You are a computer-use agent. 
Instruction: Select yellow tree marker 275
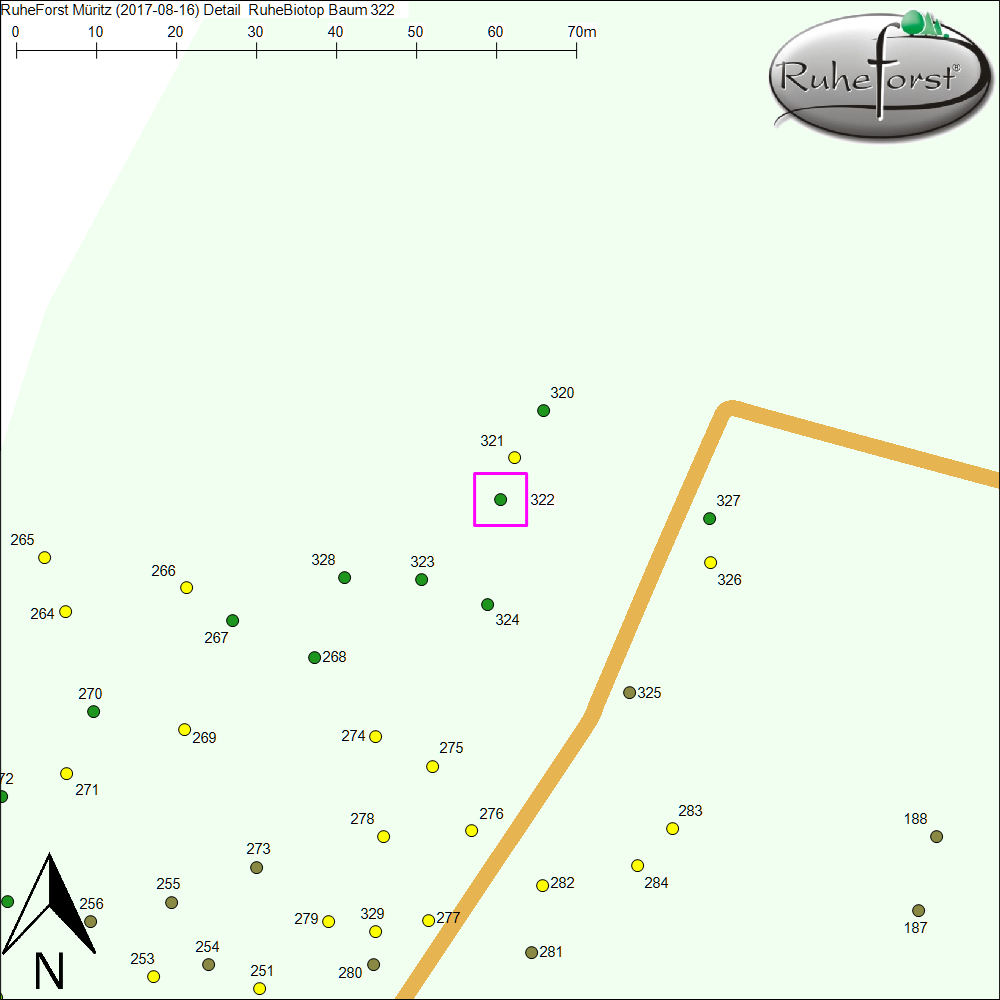[x=432, y=766]
